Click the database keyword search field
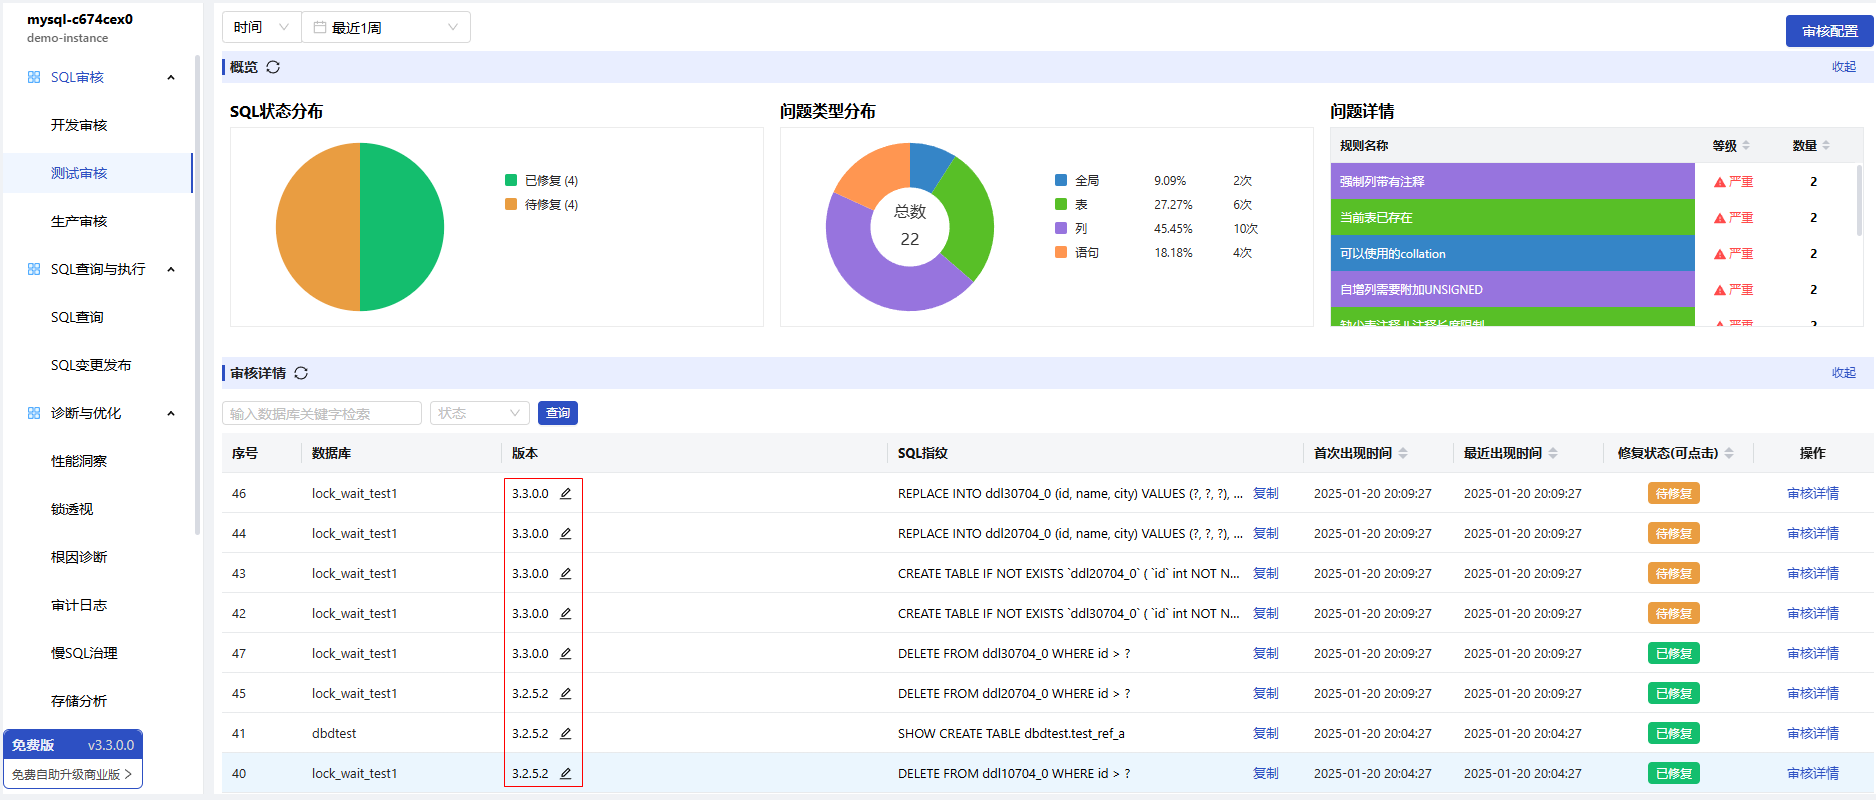1876x800 pixels. point(321,413)
